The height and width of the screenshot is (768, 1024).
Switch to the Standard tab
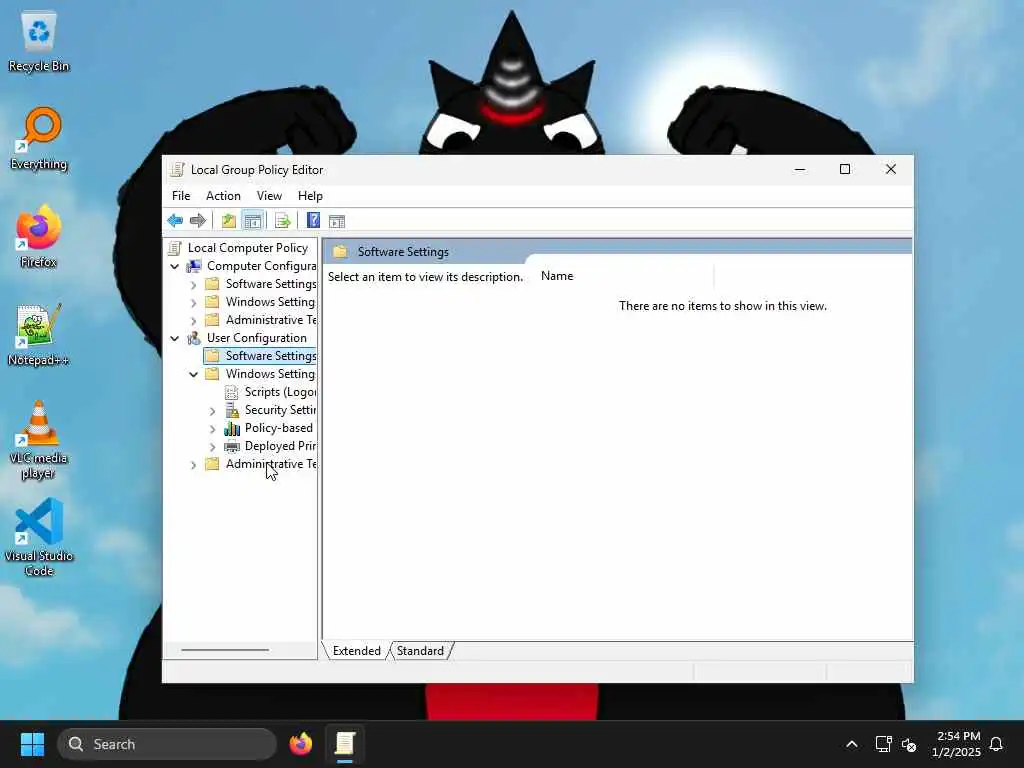click(x=420, y=651)
